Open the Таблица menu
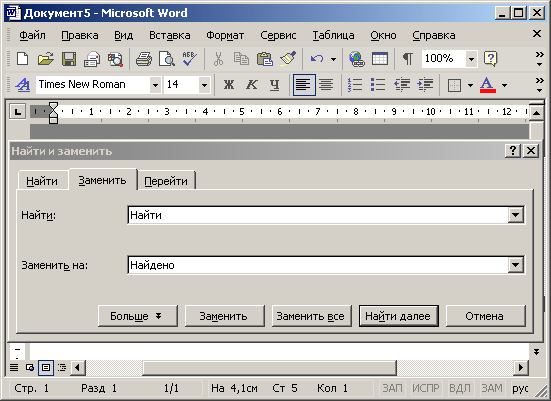 (333, 35)
